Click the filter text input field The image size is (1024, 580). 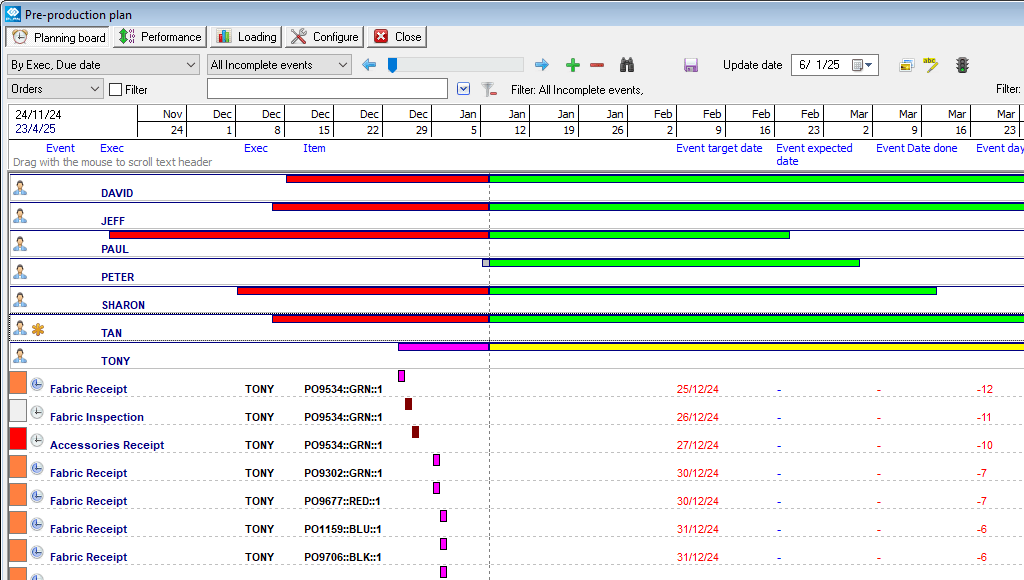326,89
